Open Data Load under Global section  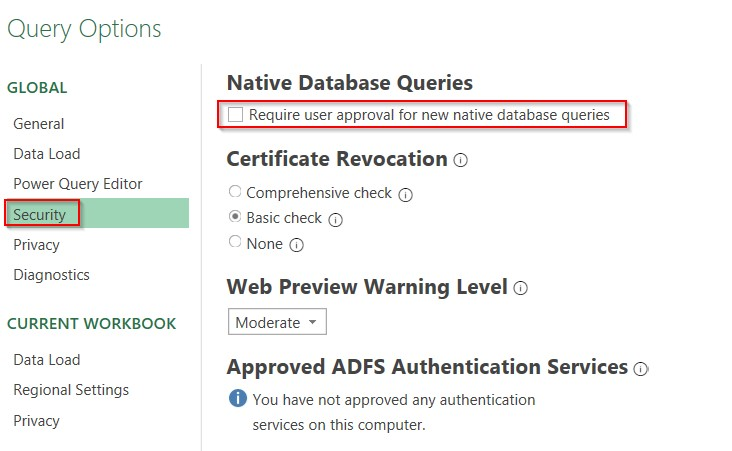coord(47,154)
